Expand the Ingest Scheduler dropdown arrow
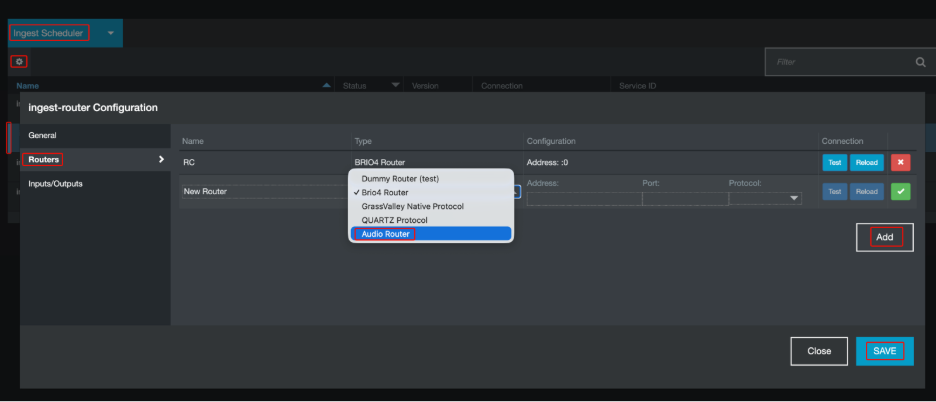This screenshot has width=936, height=402. point(110,33)
